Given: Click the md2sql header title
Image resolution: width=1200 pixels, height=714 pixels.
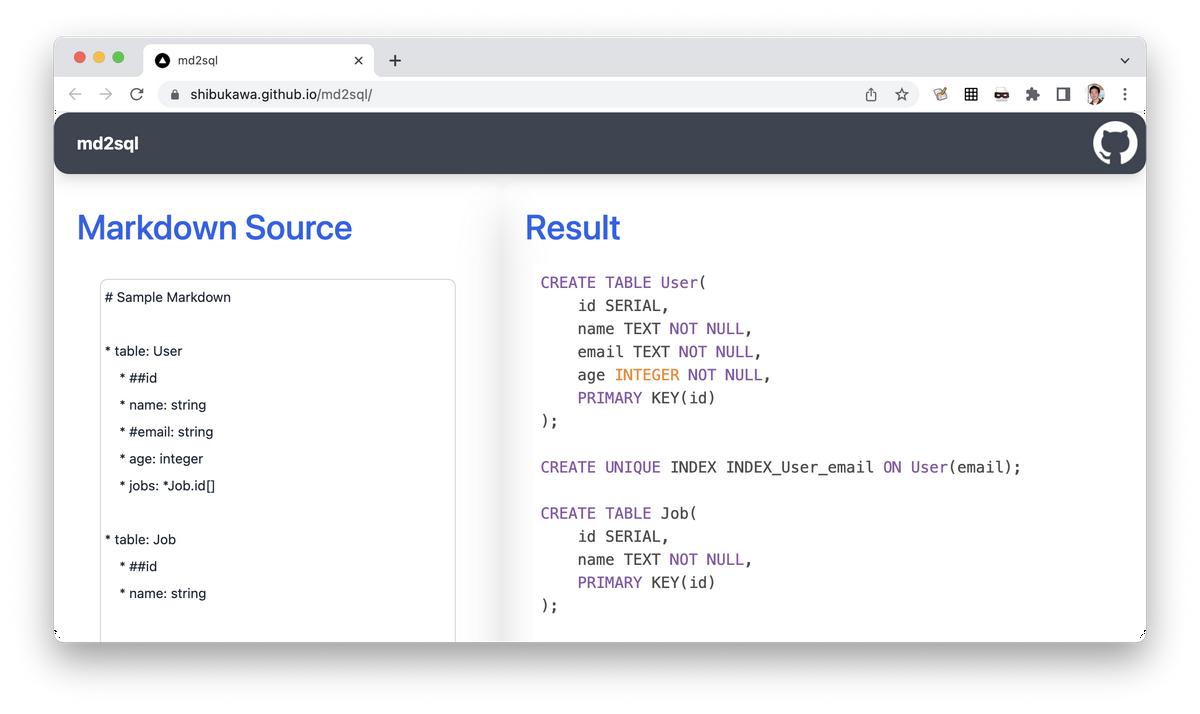Looking at the screenshot, I should (x=108, y=143).
